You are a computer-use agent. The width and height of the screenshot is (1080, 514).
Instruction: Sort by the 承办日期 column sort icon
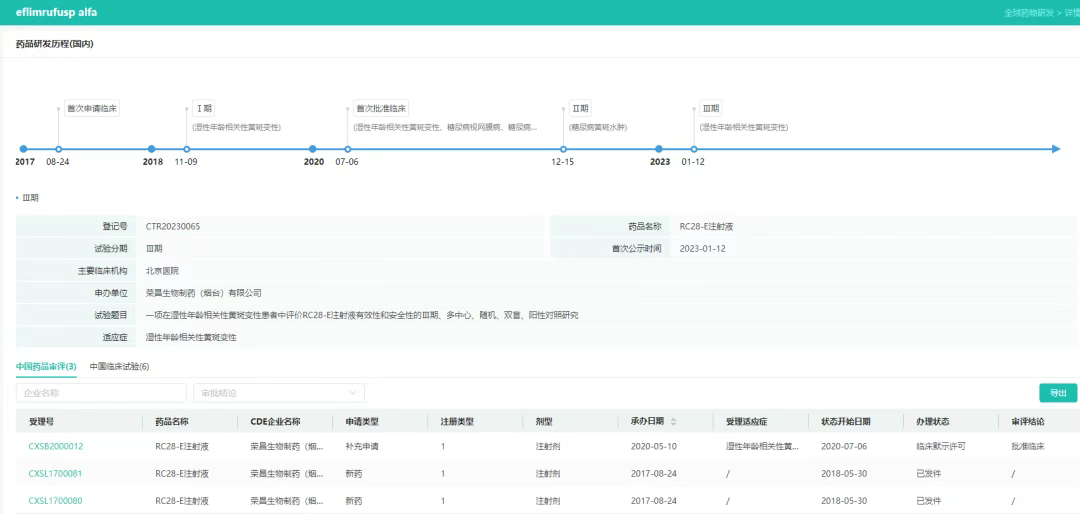[673, 422]
